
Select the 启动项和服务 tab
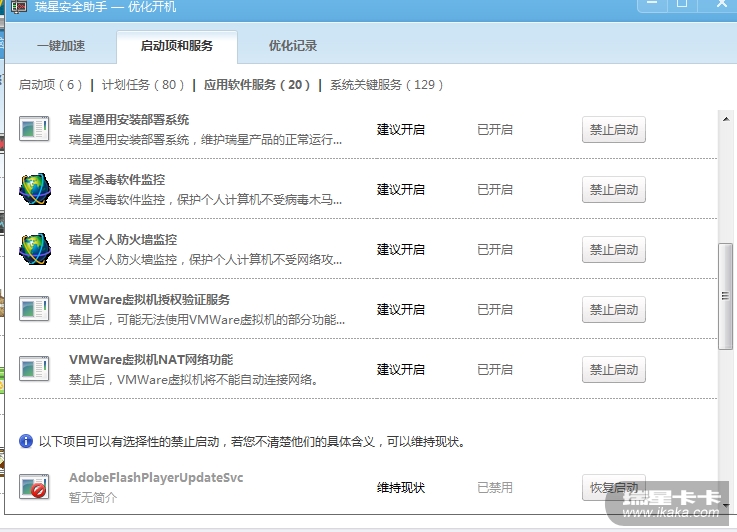177,46
